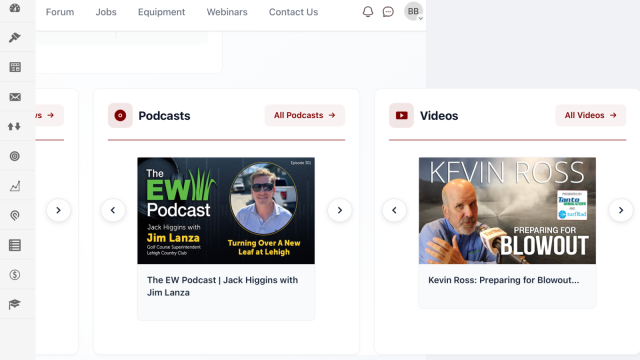This screenshot has width=640, height=360.
Task: Open the list rows icon in sidebar
Action: [15, 245]
